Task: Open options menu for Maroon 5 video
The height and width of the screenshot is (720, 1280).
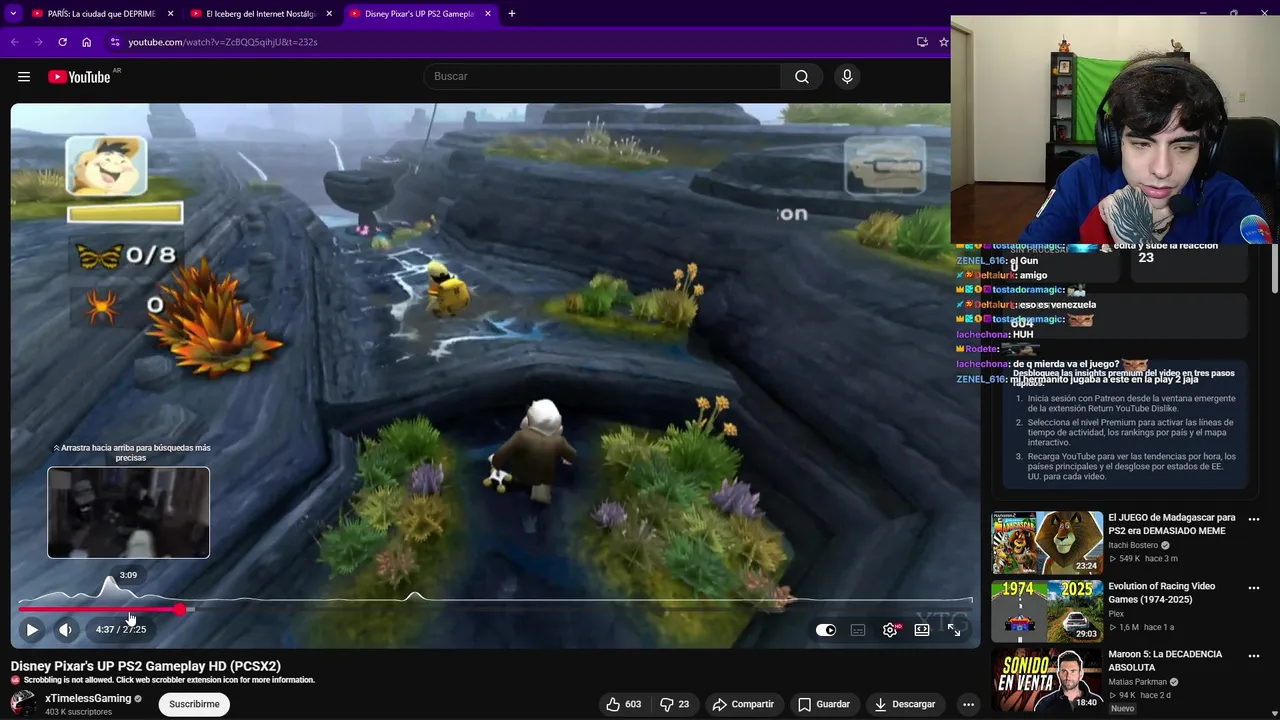Action: click(x=1254, y=656)
